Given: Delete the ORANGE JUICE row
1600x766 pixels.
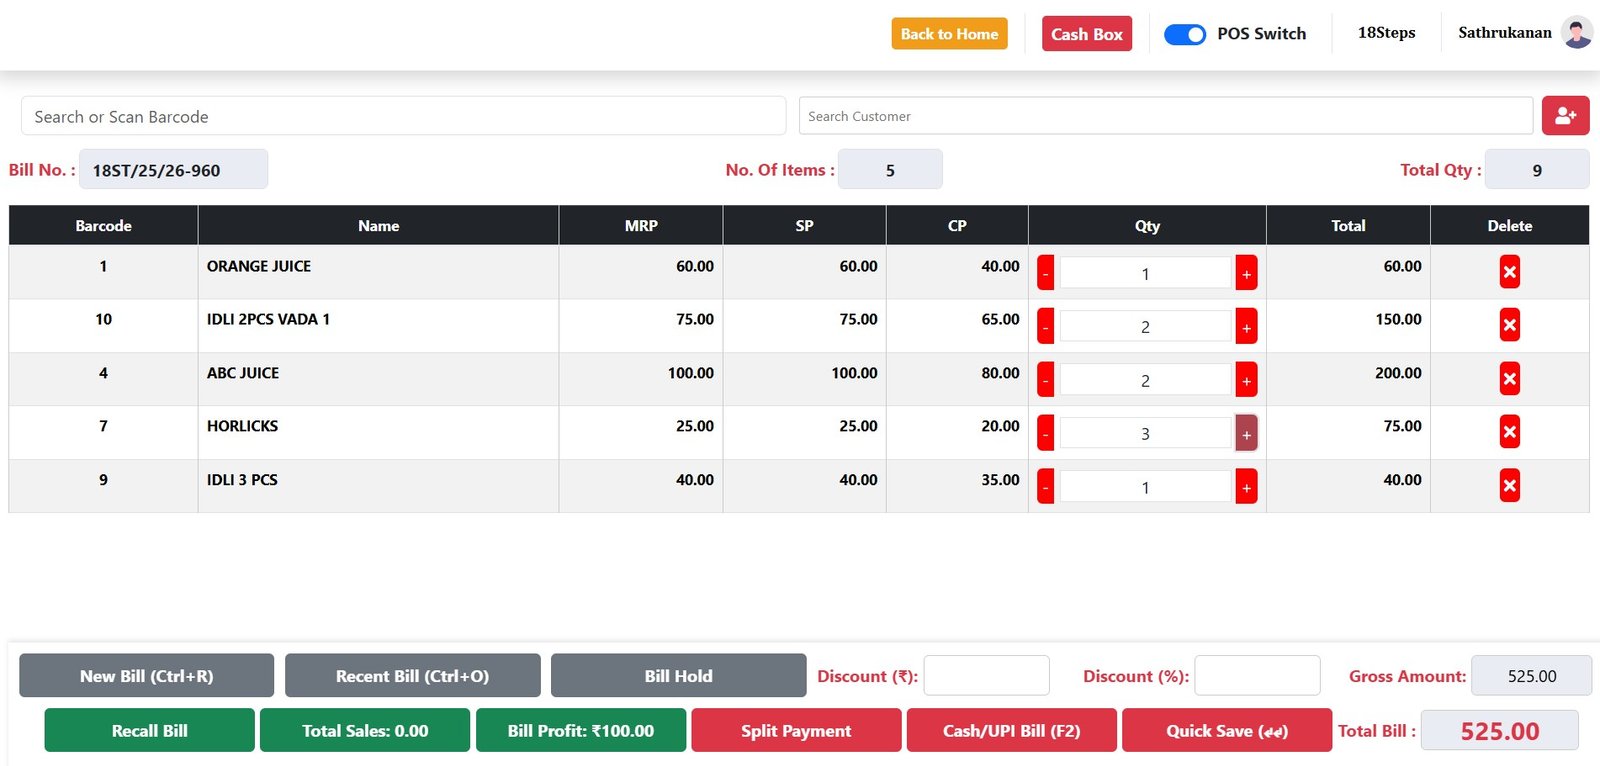Looking at the screenshot, I should click(x=1509, y=272).
